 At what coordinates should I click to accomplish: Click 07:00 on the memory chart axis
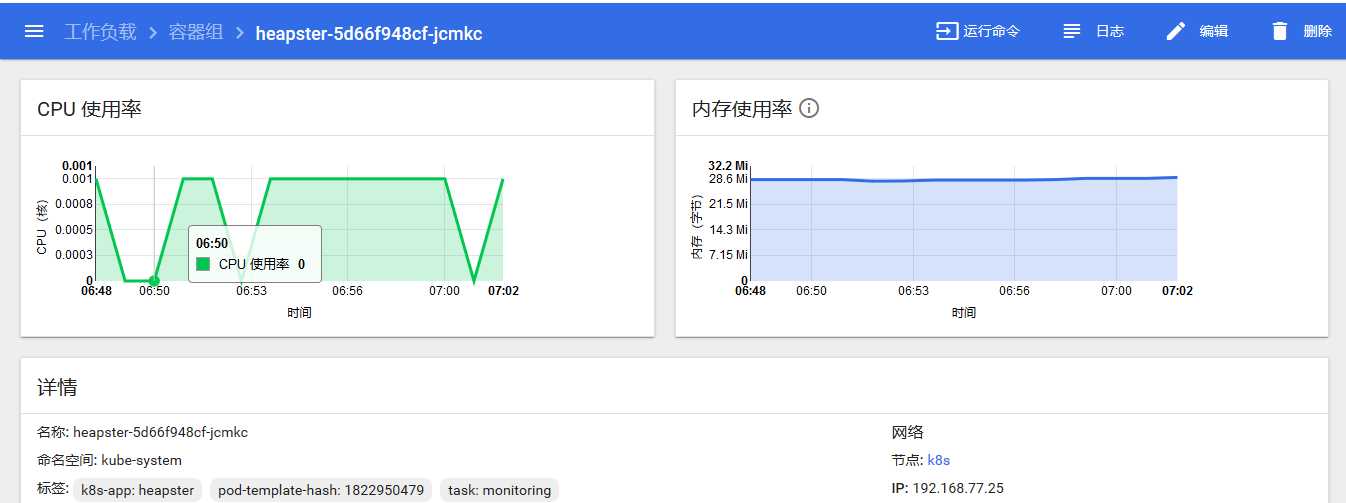click(x=1116, y=291)
